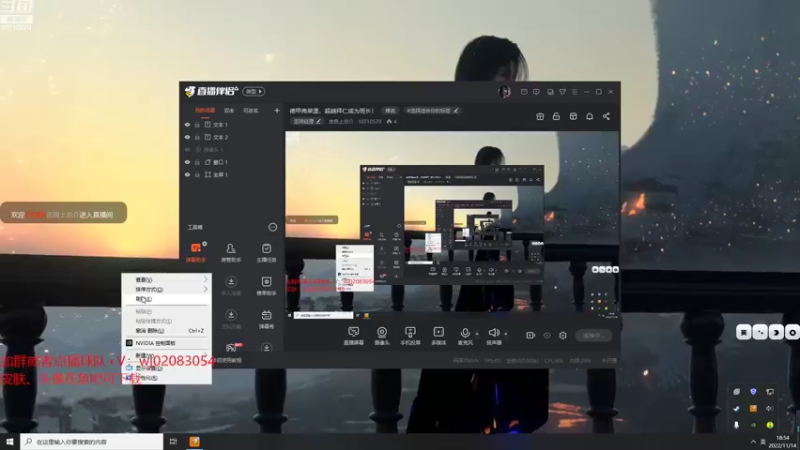Screen dimensions: 800x450
Task: Hide the 文本 1 layer
Action: [x=187, y=124]
